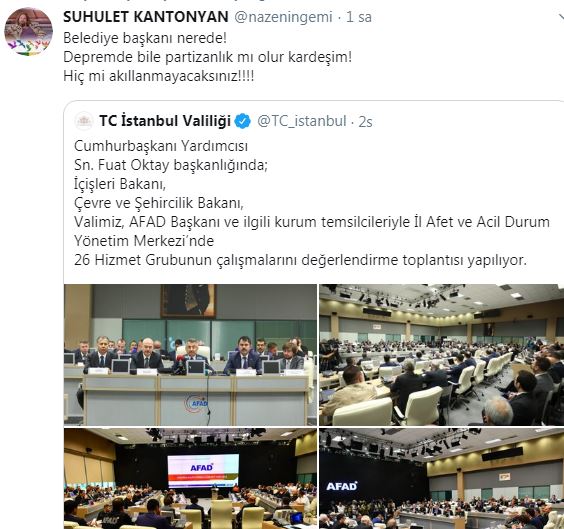Image resolution: width=564 pixels, height=529 pixels.
Task: Open top-right meeting hall photo
Action: (x=442, y=355)
